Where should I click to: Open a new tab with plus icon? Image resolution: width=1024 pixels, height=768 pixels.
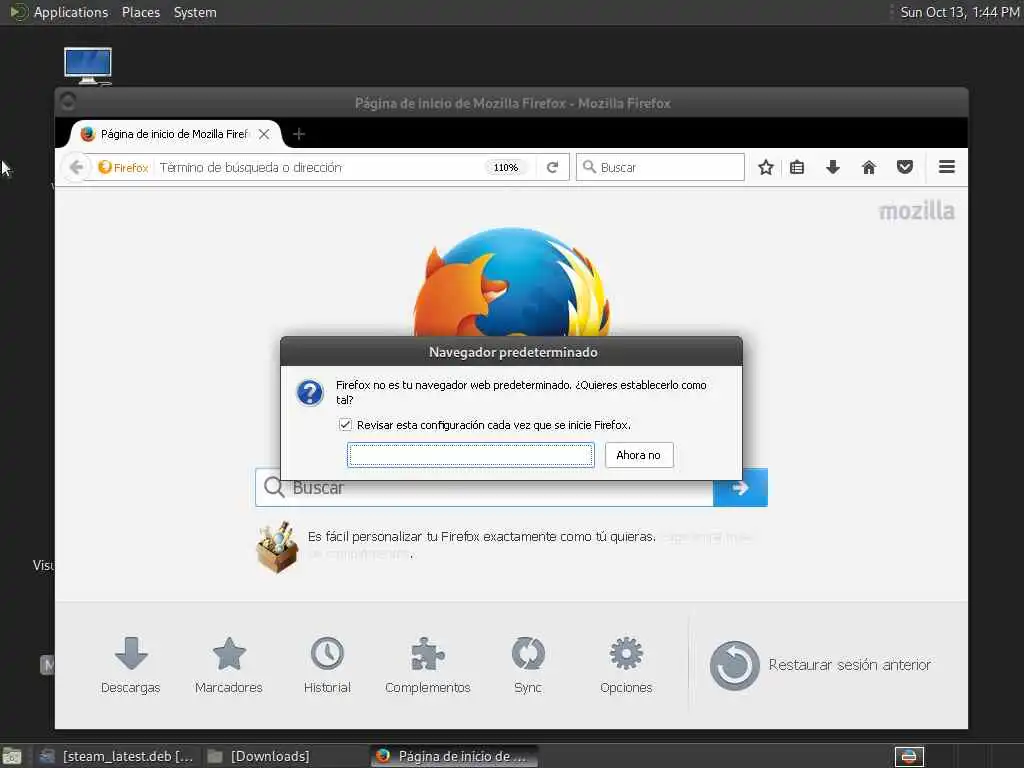click(299, 134)
